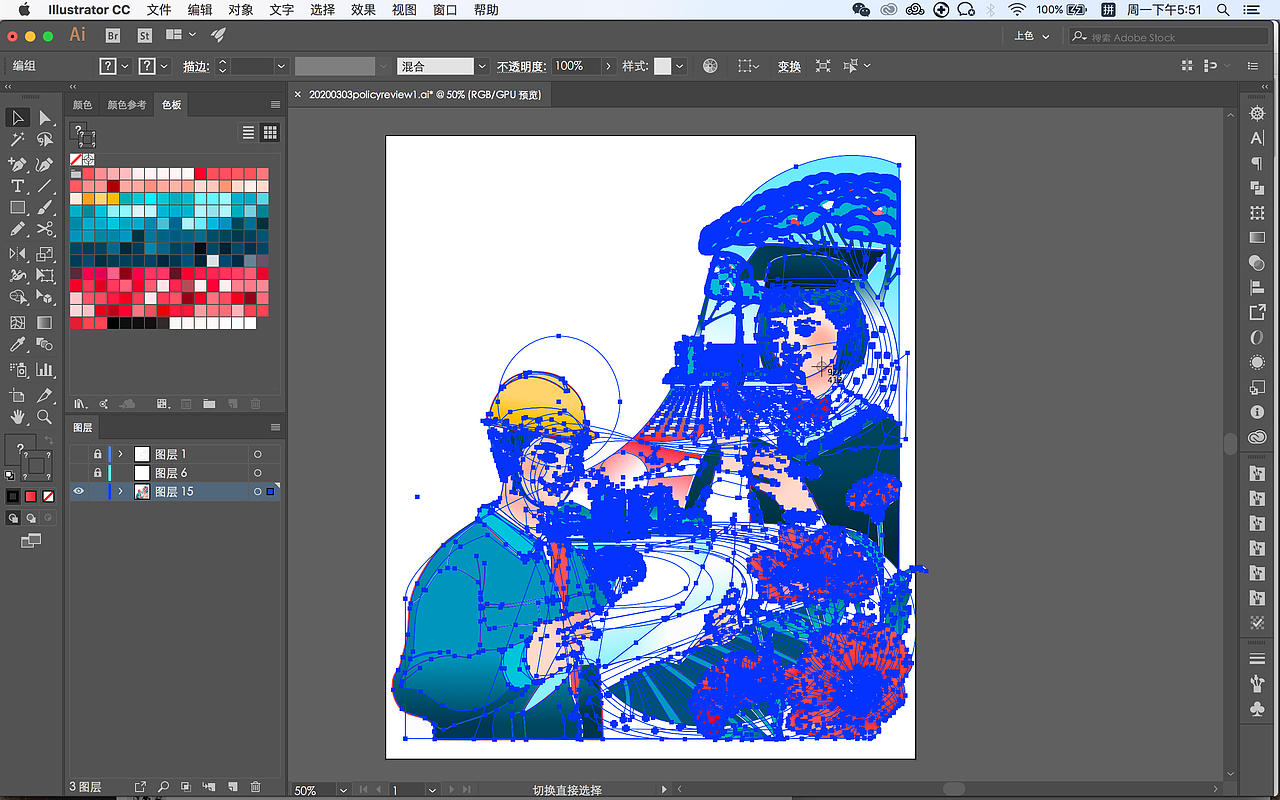Image resolution: width=1280 pixels, height=800 pixels.
Task: Select the Hand tool
Action: 18,417
